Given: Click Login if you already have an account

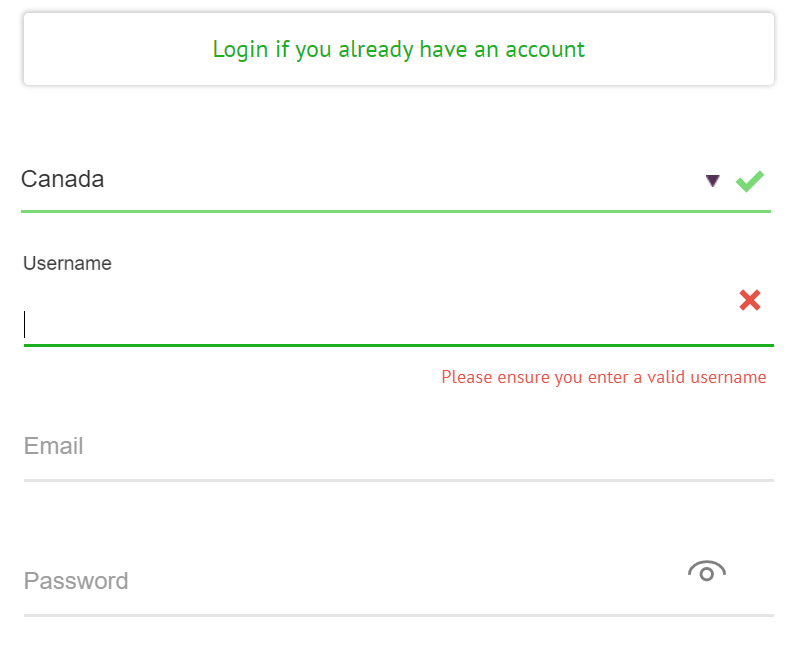Looking at the screenshot, I should coord(399,49).
